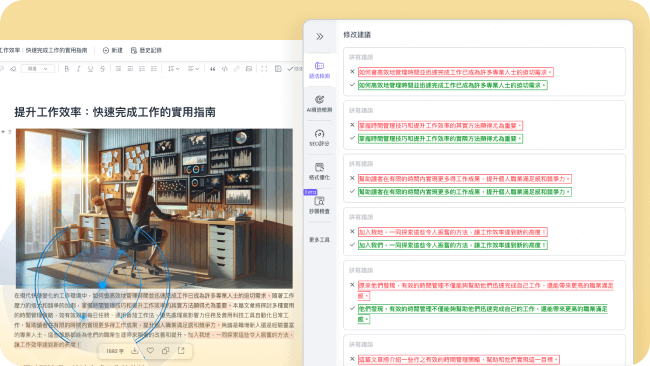Collapse the suggestions panel with double-chevron icon
650x366 pixels.
[x=319, y=36]
